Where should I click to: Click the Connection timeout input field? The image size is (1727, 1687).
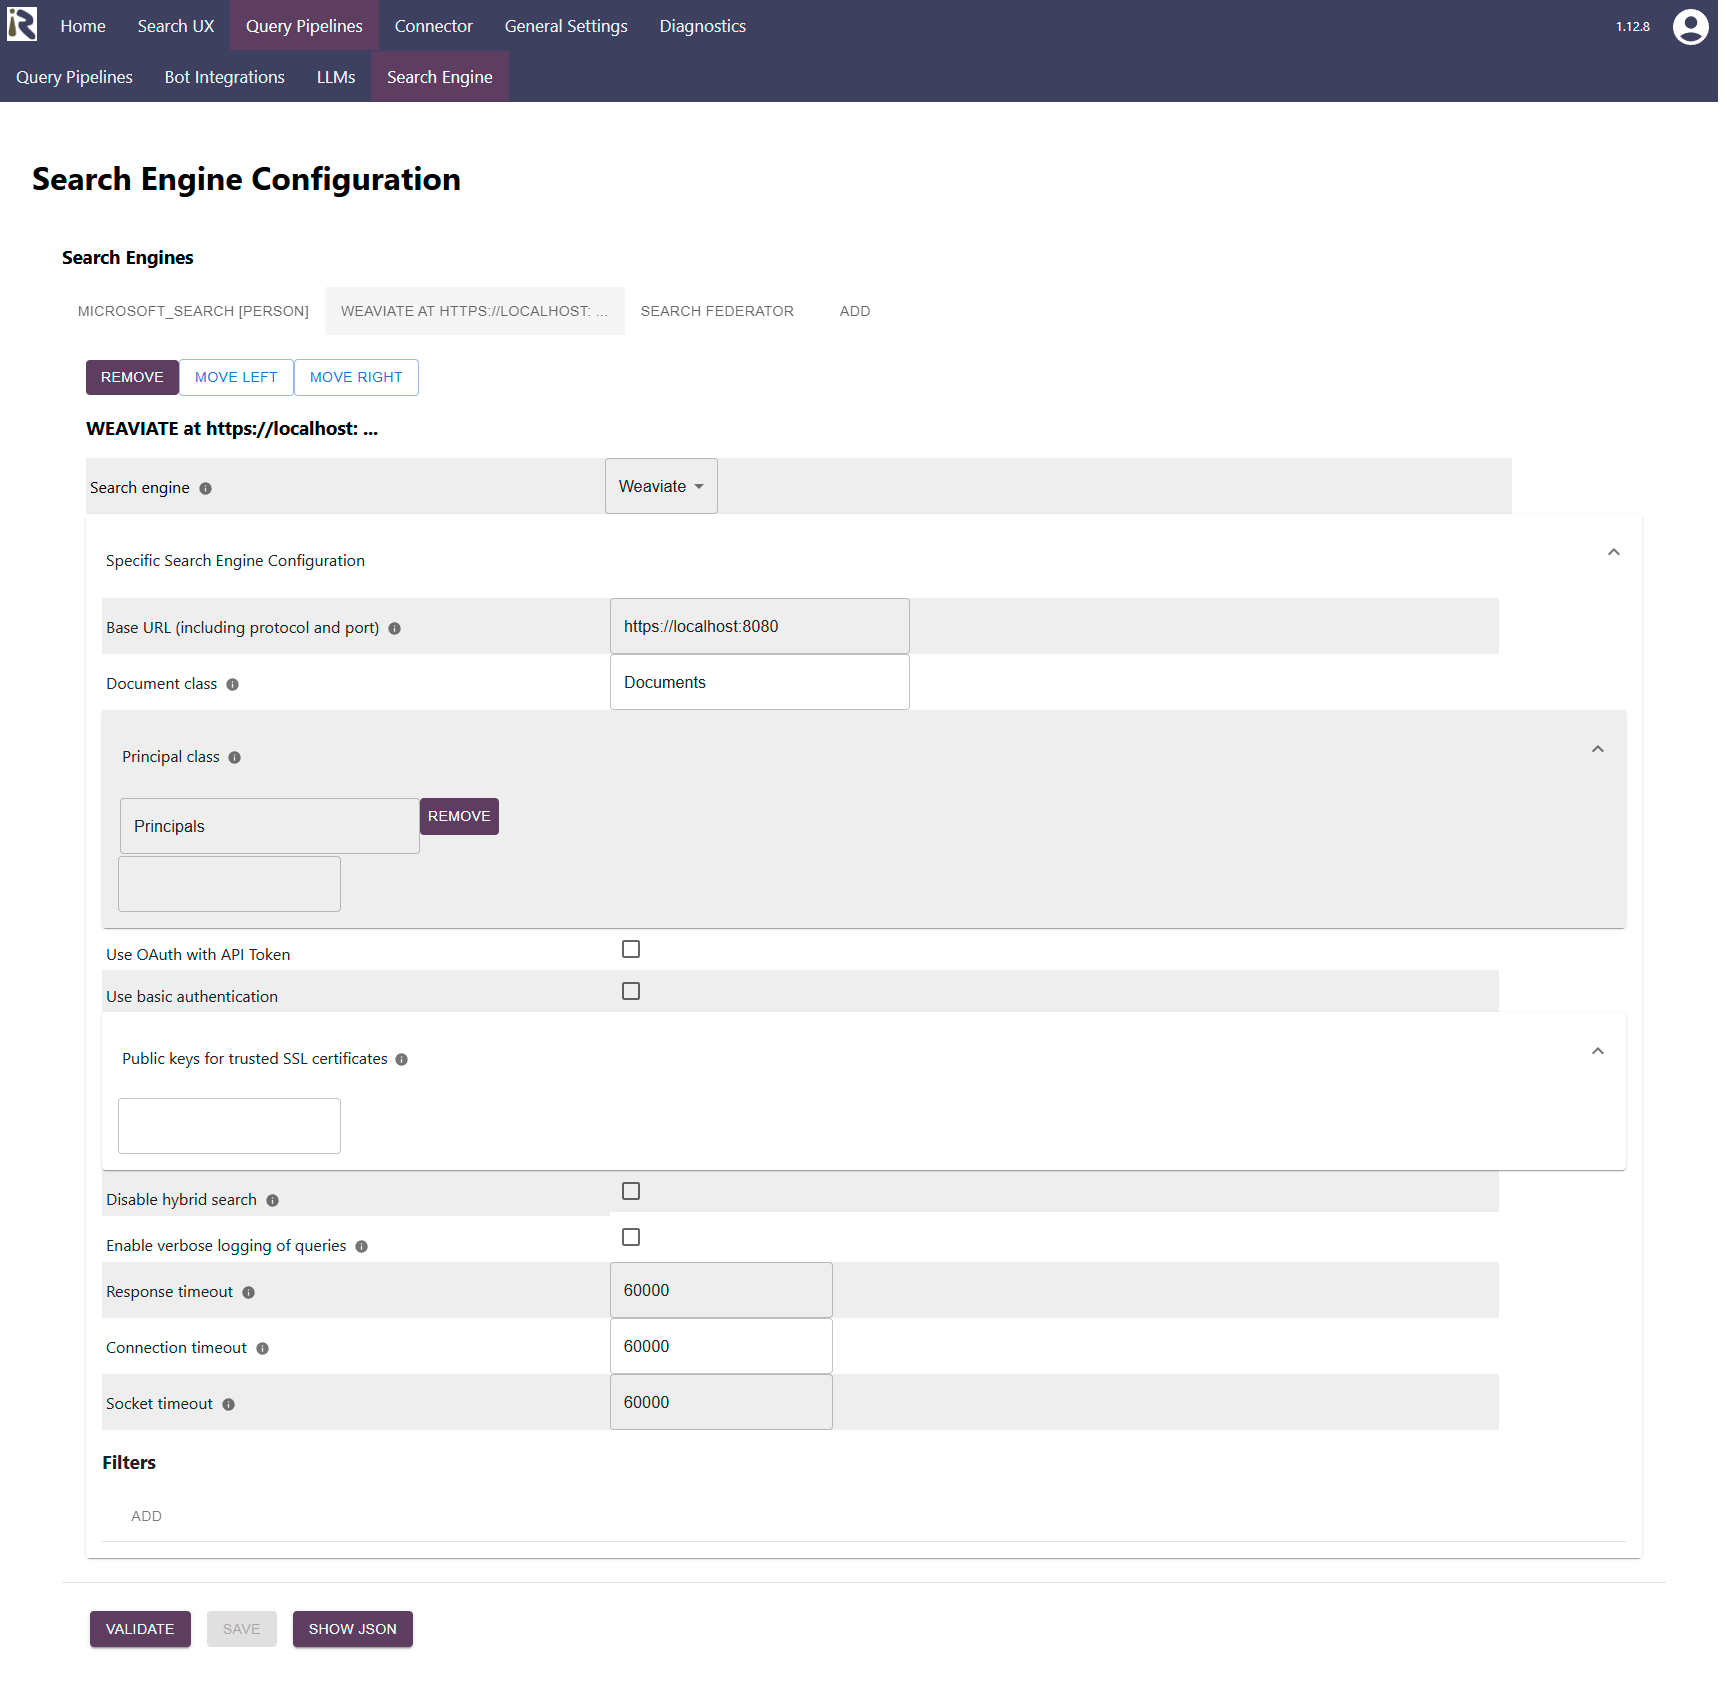coord(720,1347)
